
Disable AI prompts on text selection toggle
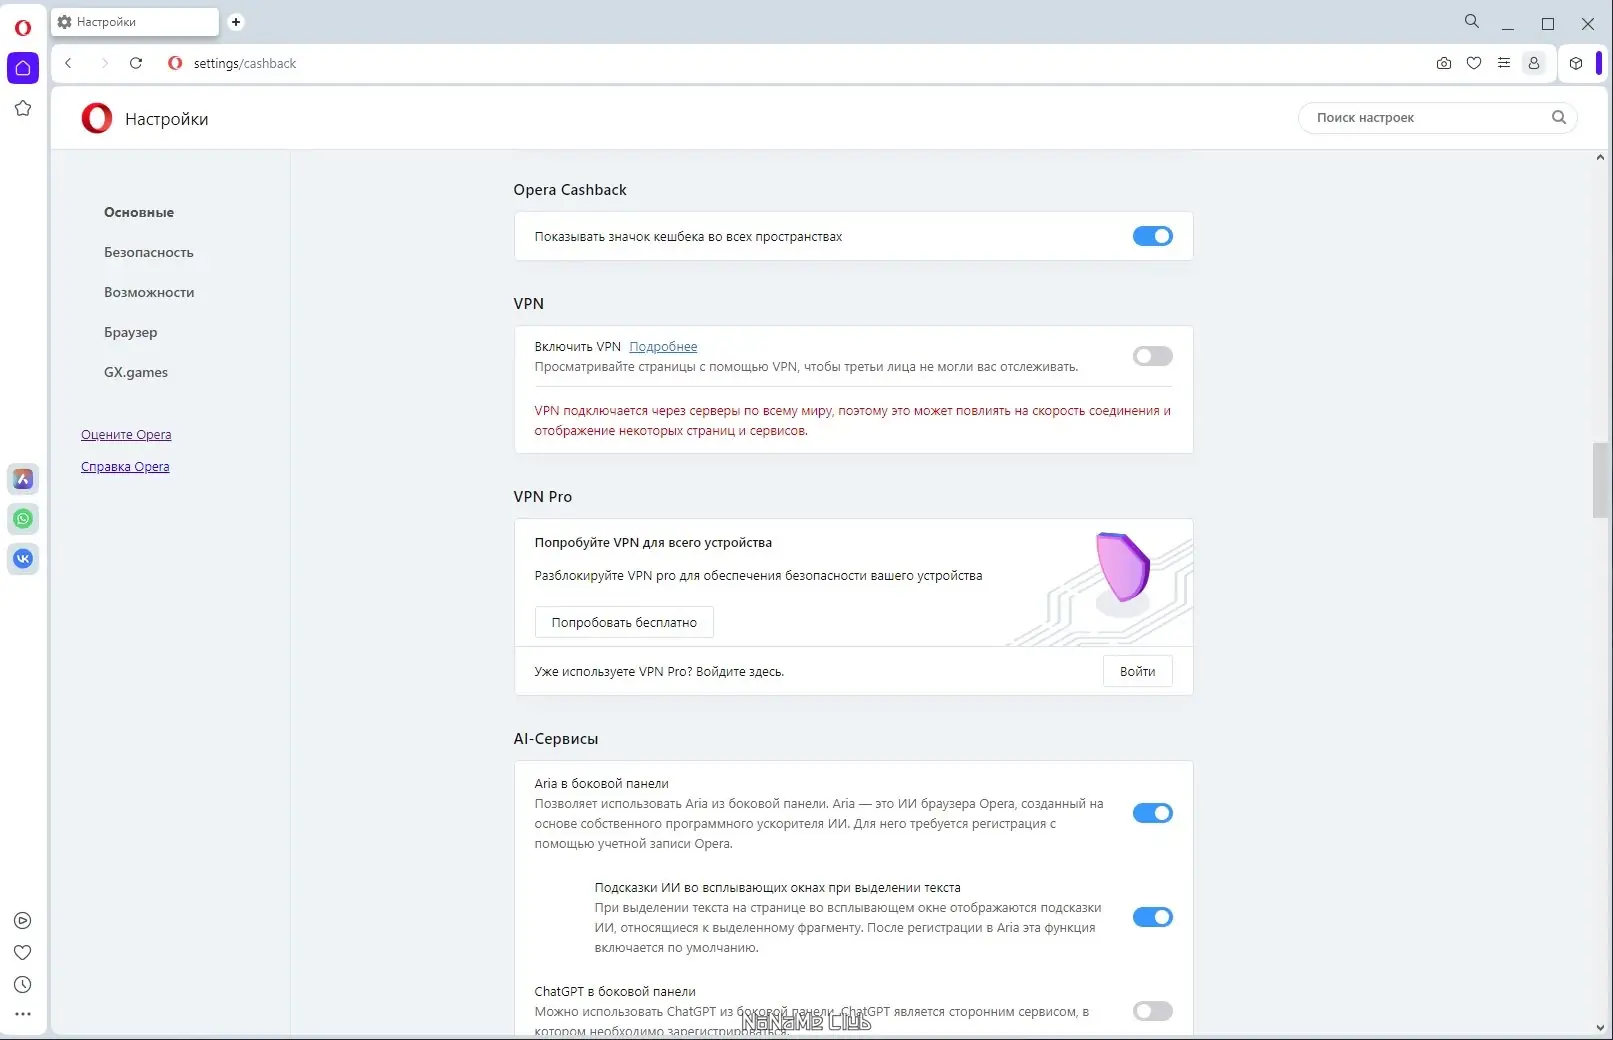pos(1153,917)
